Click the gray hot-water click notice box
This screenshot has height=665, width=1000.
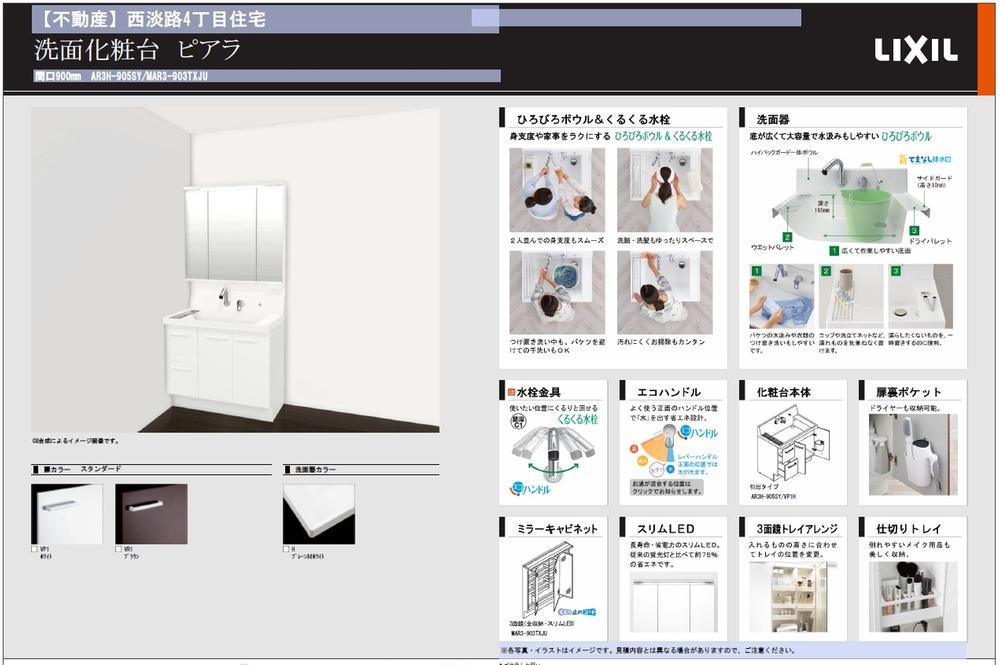click(x=667, y=488)
